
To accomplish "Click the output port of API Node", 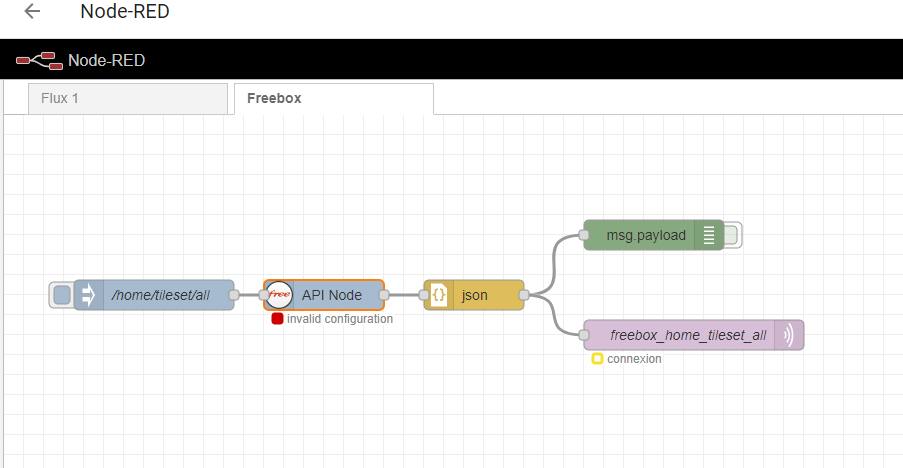I will [x=384, y=295].
